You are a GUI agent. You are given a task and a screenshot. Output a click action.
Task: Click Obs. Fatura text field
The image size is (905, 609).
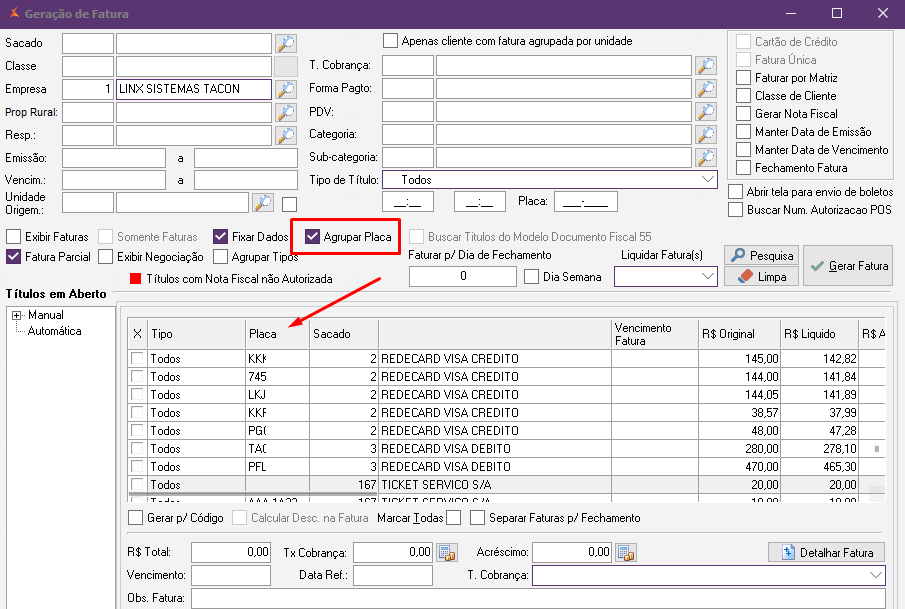click(538, 598)
